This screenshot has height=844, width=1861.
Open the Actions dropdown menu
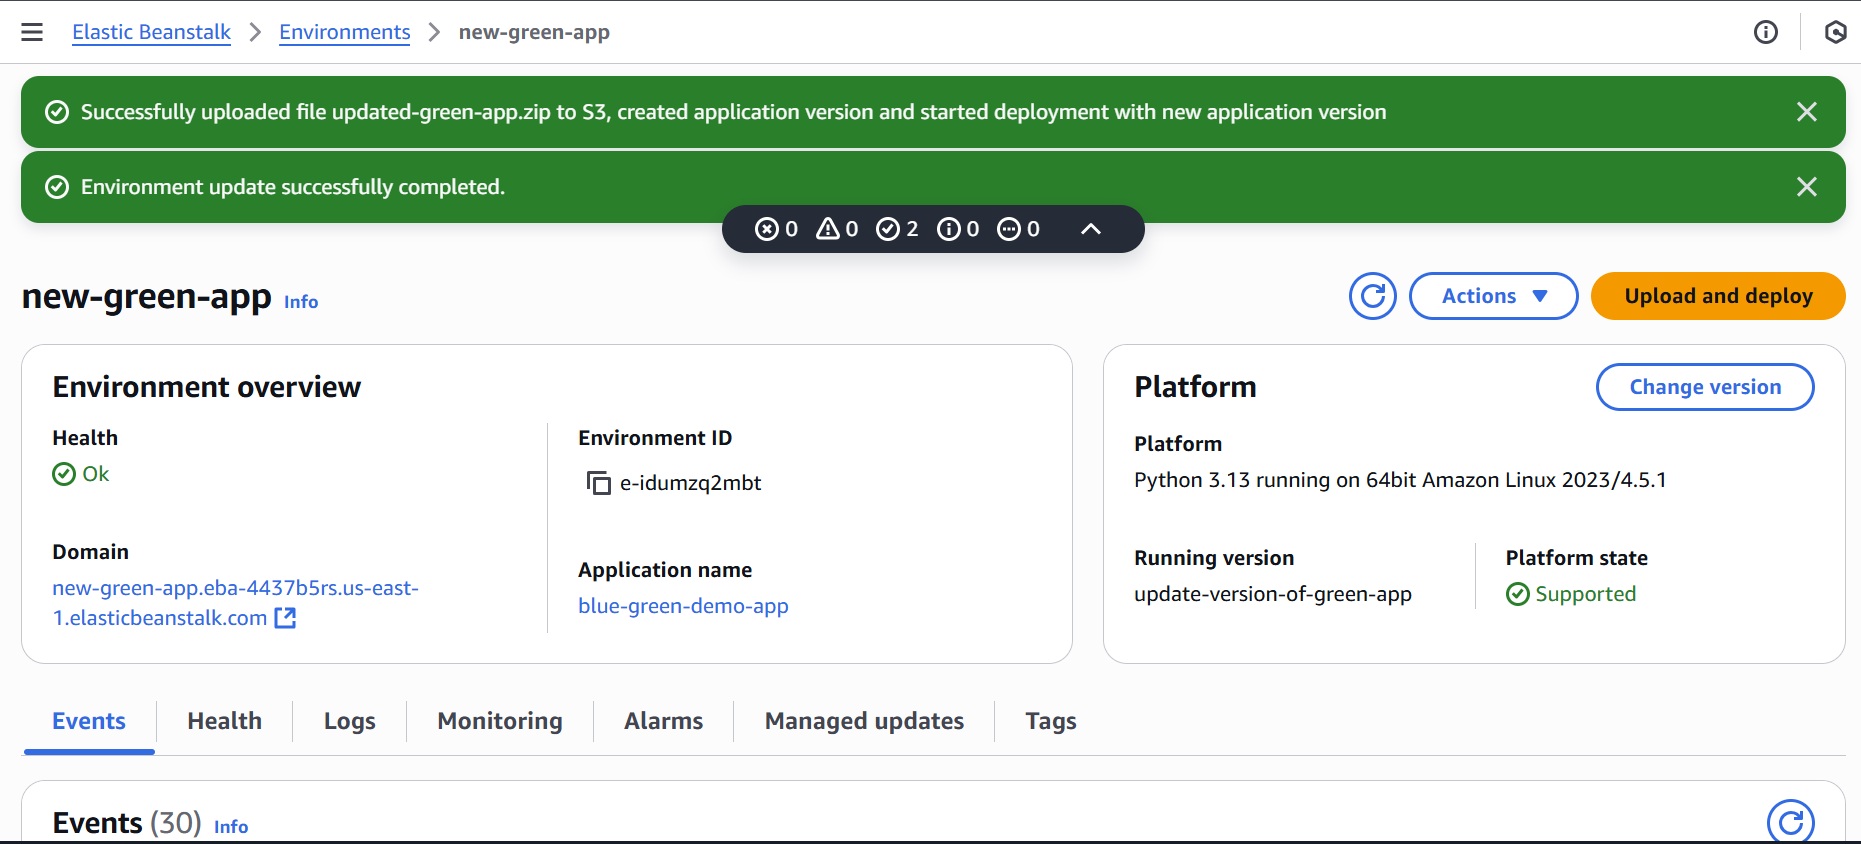coord(1493,296)
